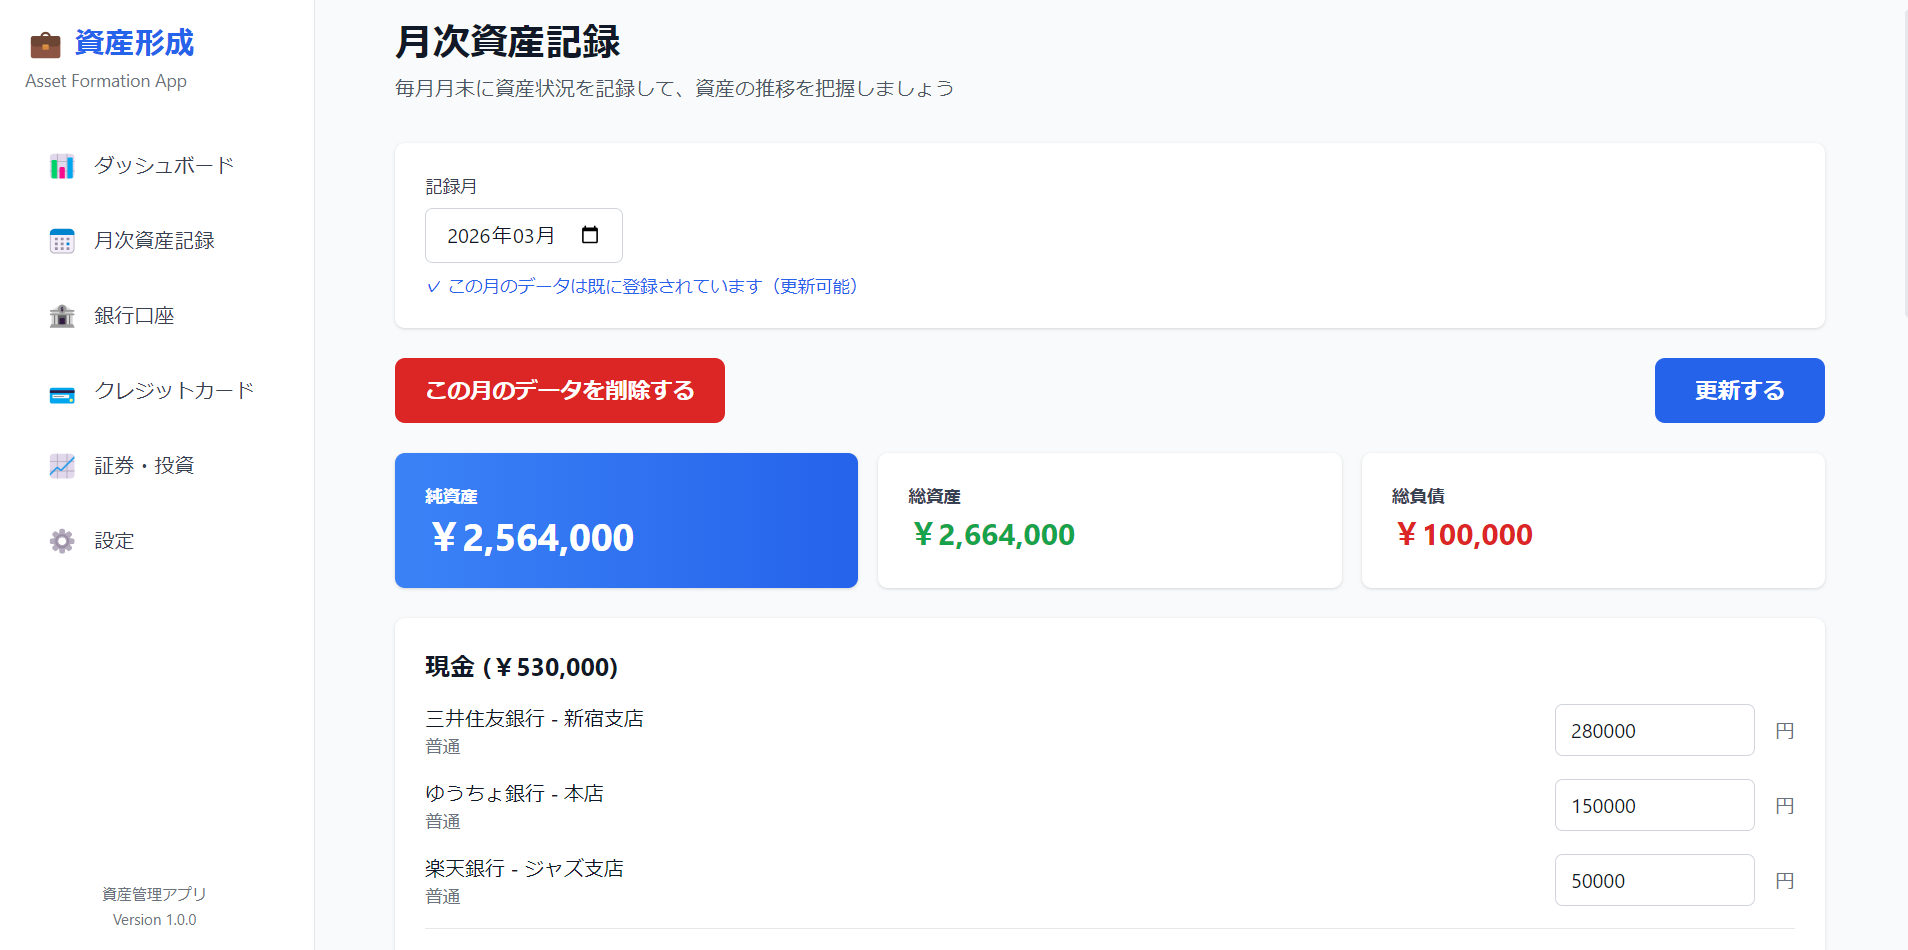Select the クレジットカード card icon
The width and height of the screenshot is (1908, 950).
click(61, 391)
